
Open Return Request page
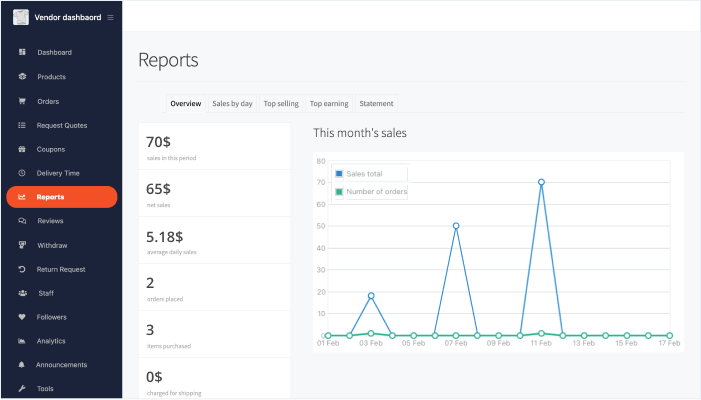[62, 269]
